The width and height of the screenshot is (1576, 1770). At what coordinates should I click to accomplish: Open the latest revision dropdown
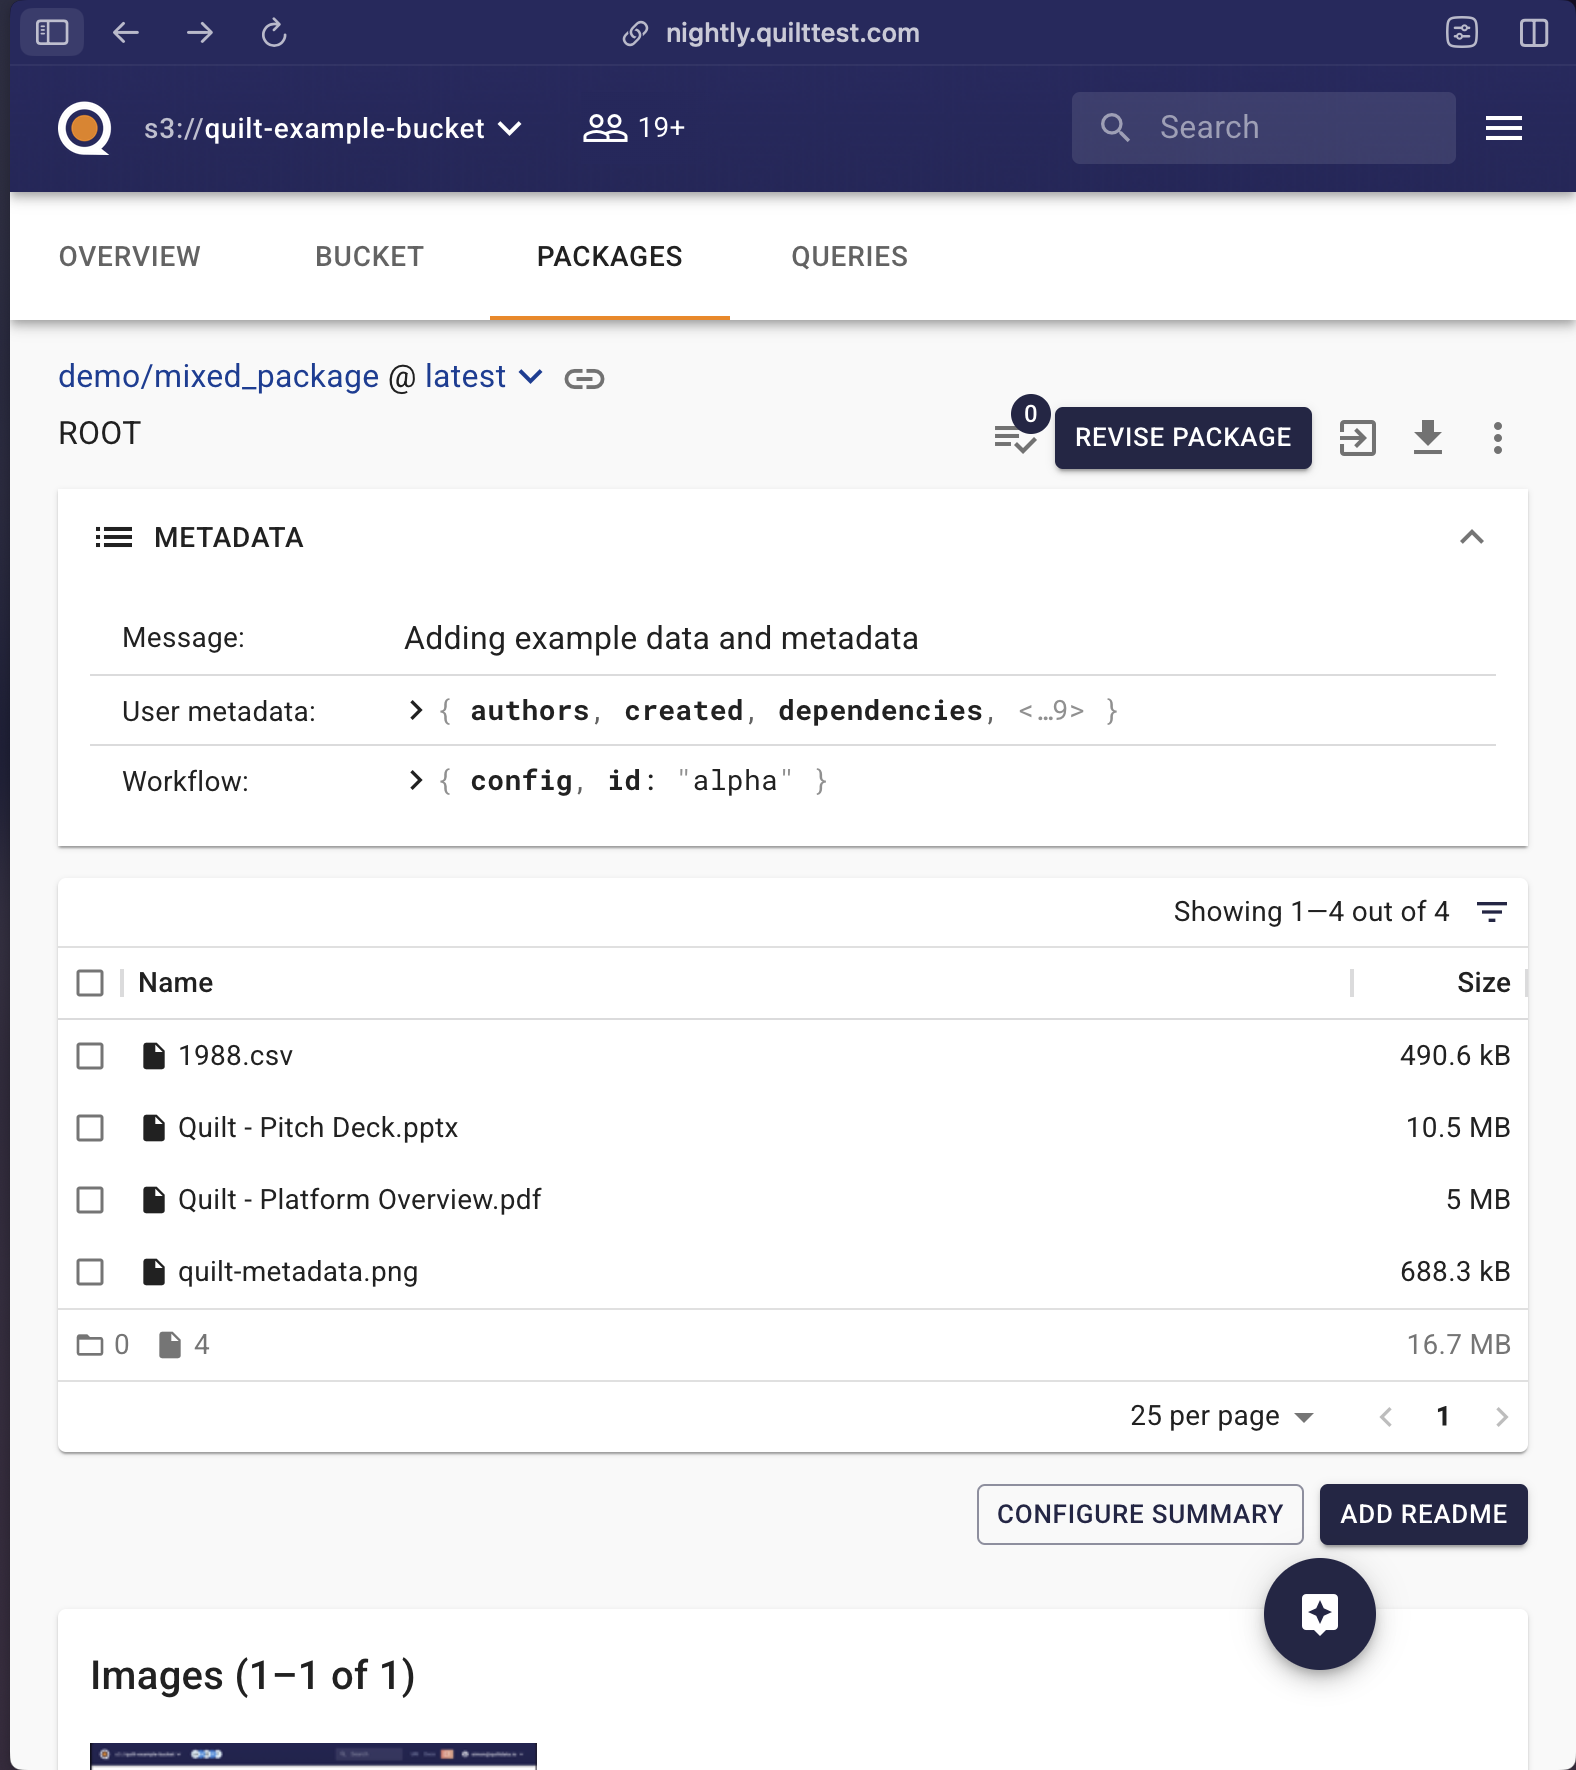click(x=484, y=377)
